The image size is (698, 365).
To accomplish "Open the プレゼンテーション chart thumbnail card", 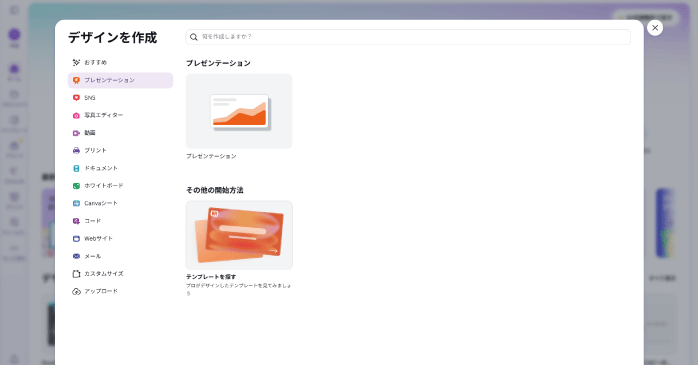I will pyautogui.click(x=239, y=111).
